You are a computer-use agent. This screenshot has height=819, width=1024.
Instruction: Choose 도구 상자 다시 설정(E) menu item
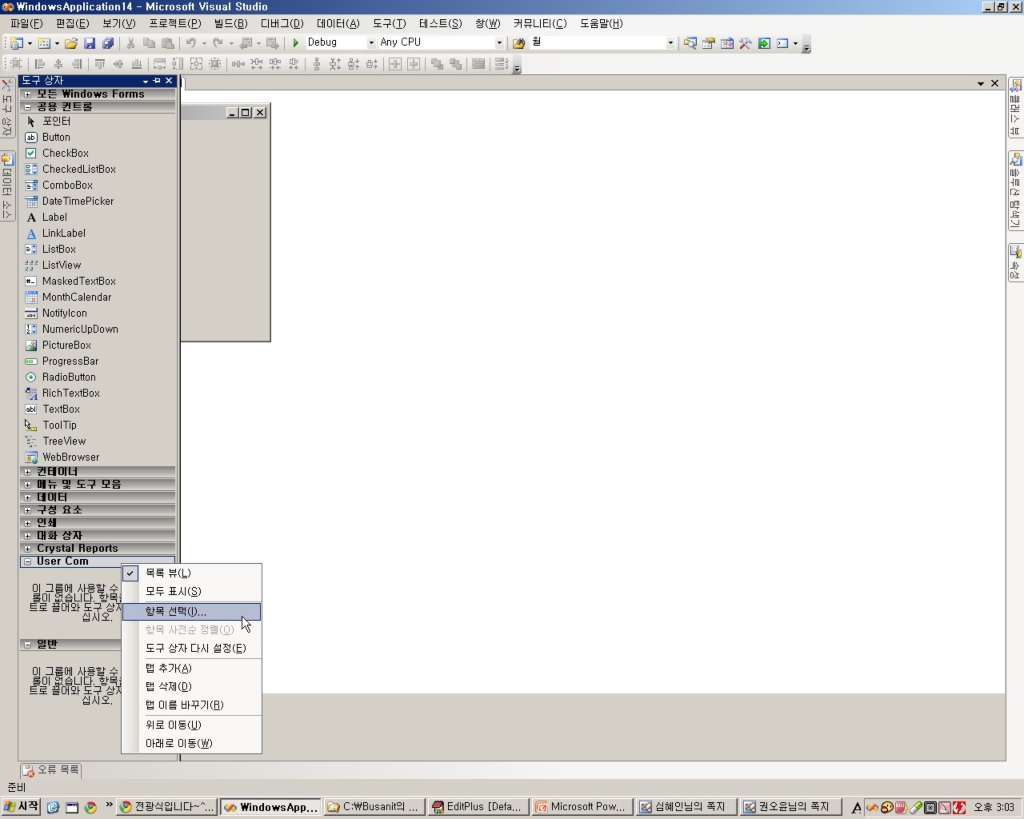pos(192,648)
